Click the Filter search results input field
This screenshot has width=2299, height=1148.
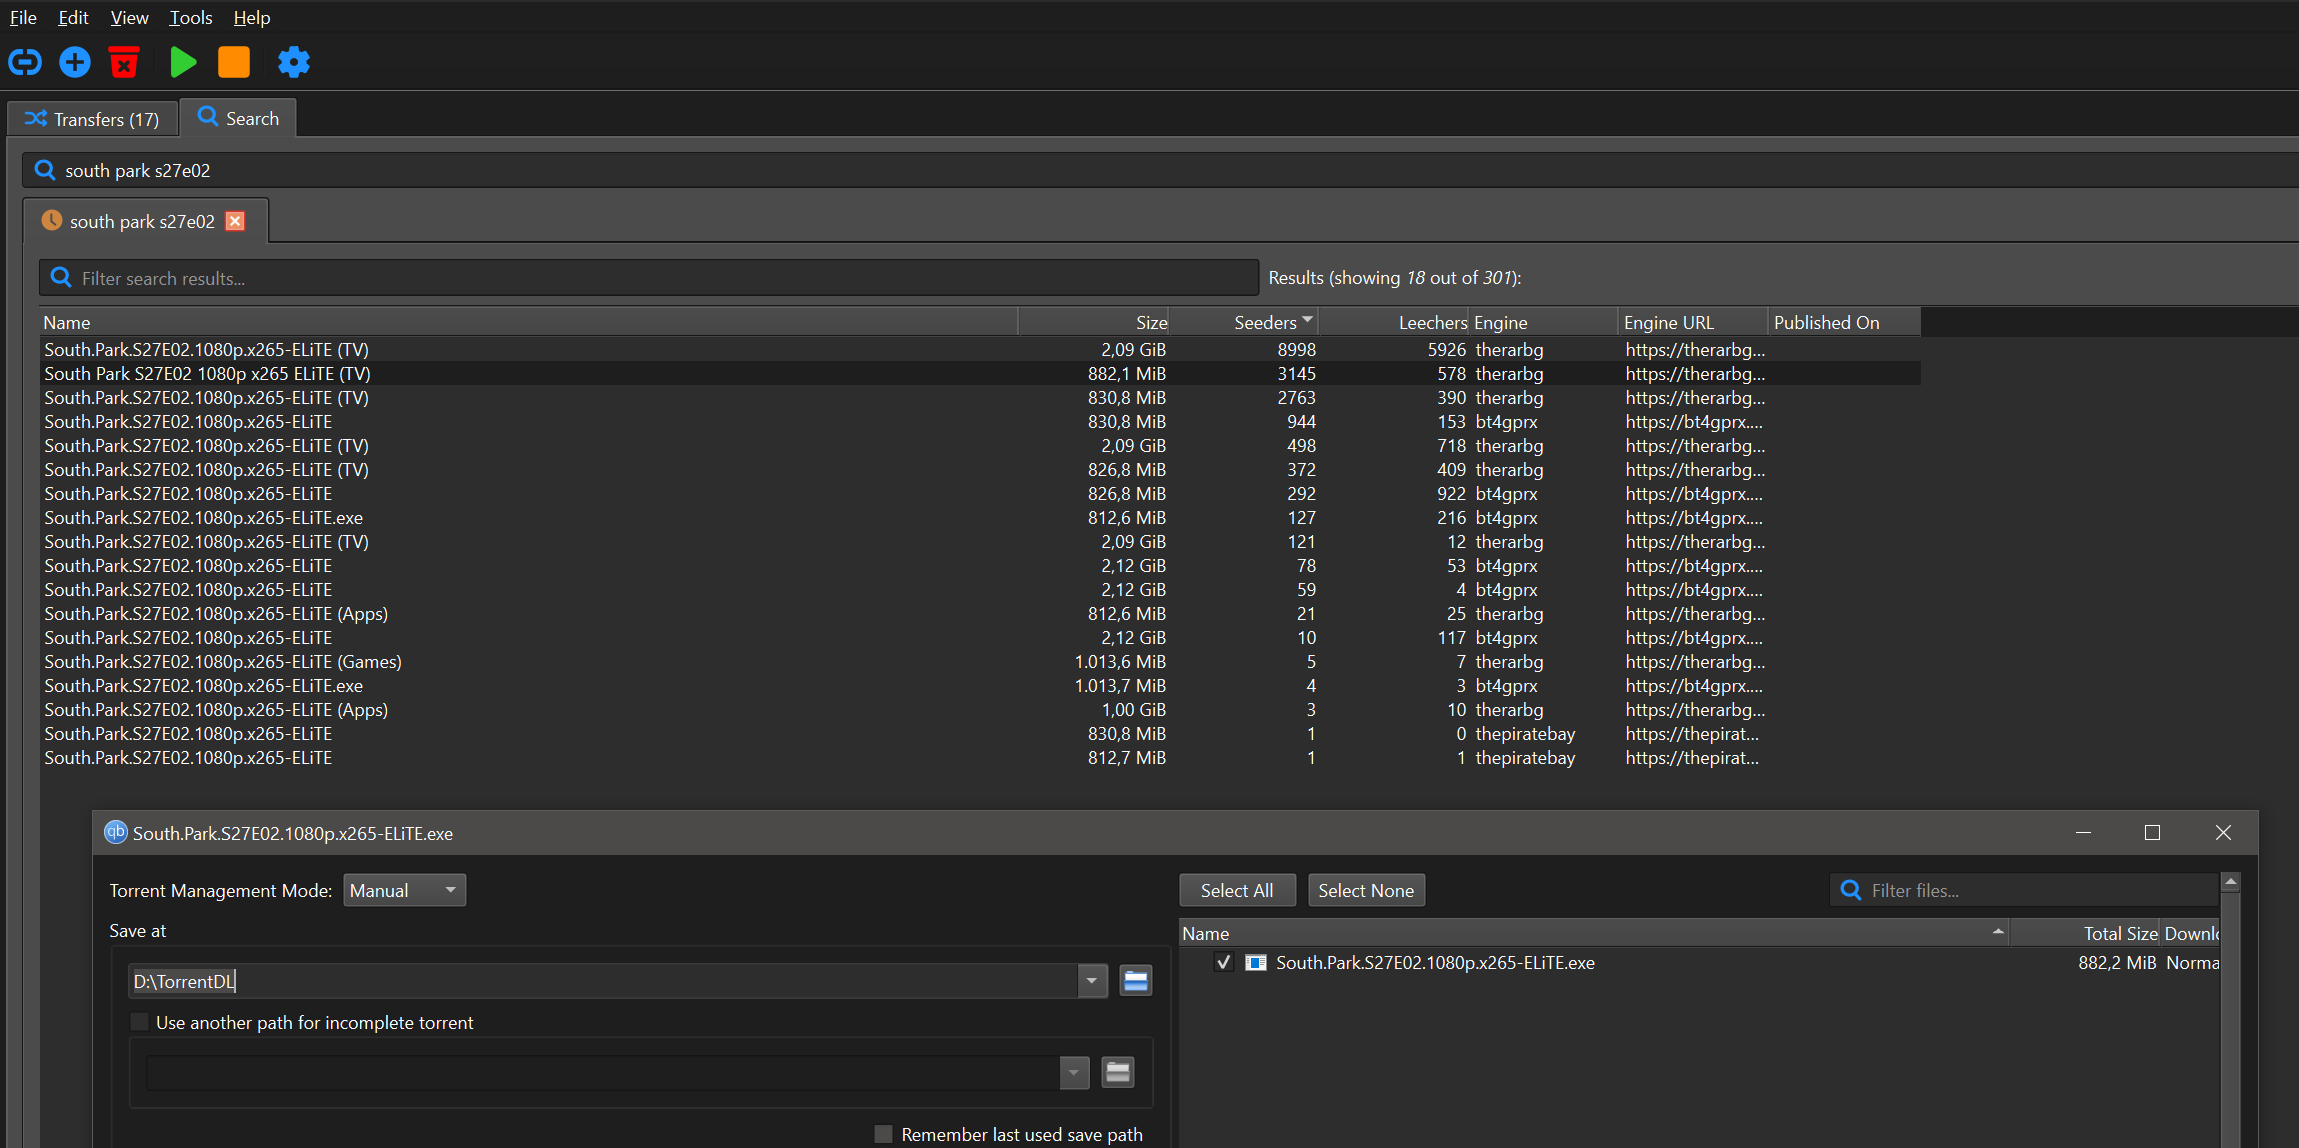(649, 278)
